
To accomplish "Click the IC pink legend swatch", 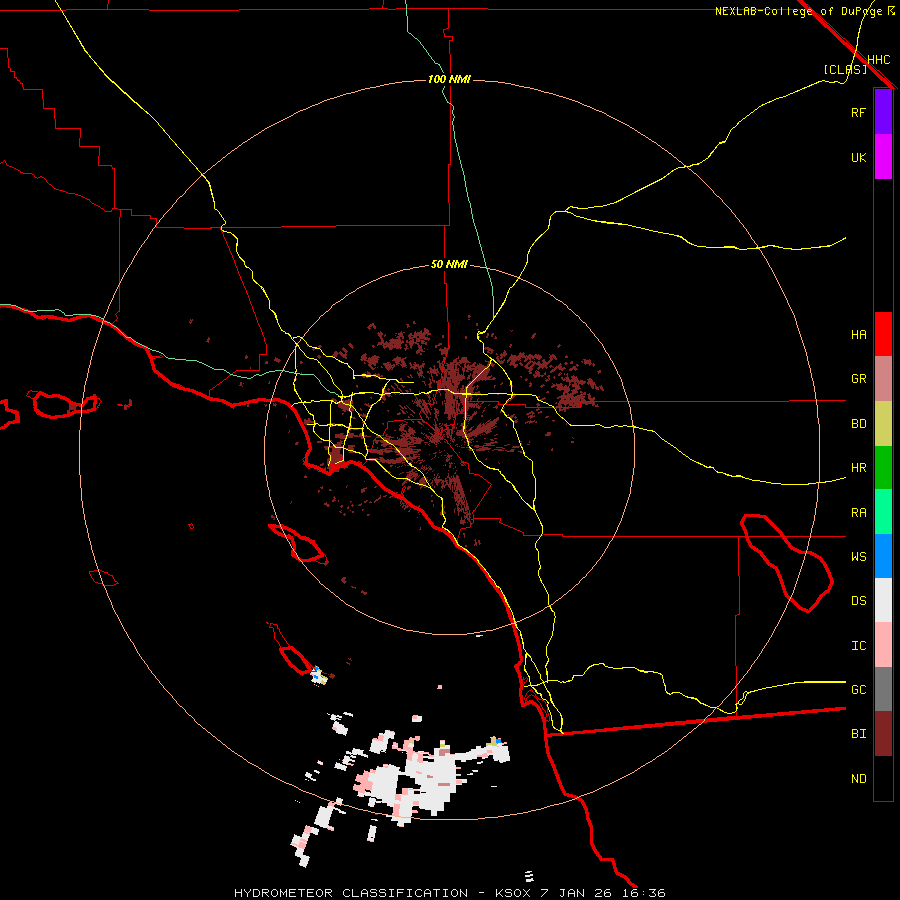I will [883, 645].
